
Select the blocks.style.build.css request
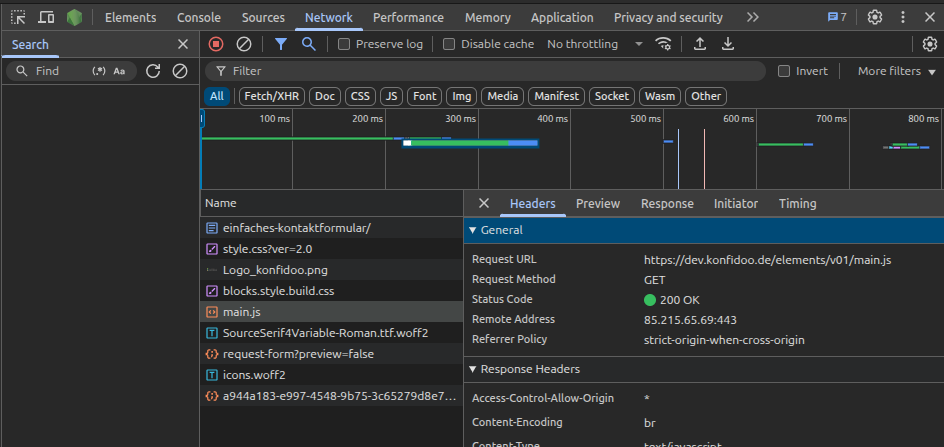[331, 291]
